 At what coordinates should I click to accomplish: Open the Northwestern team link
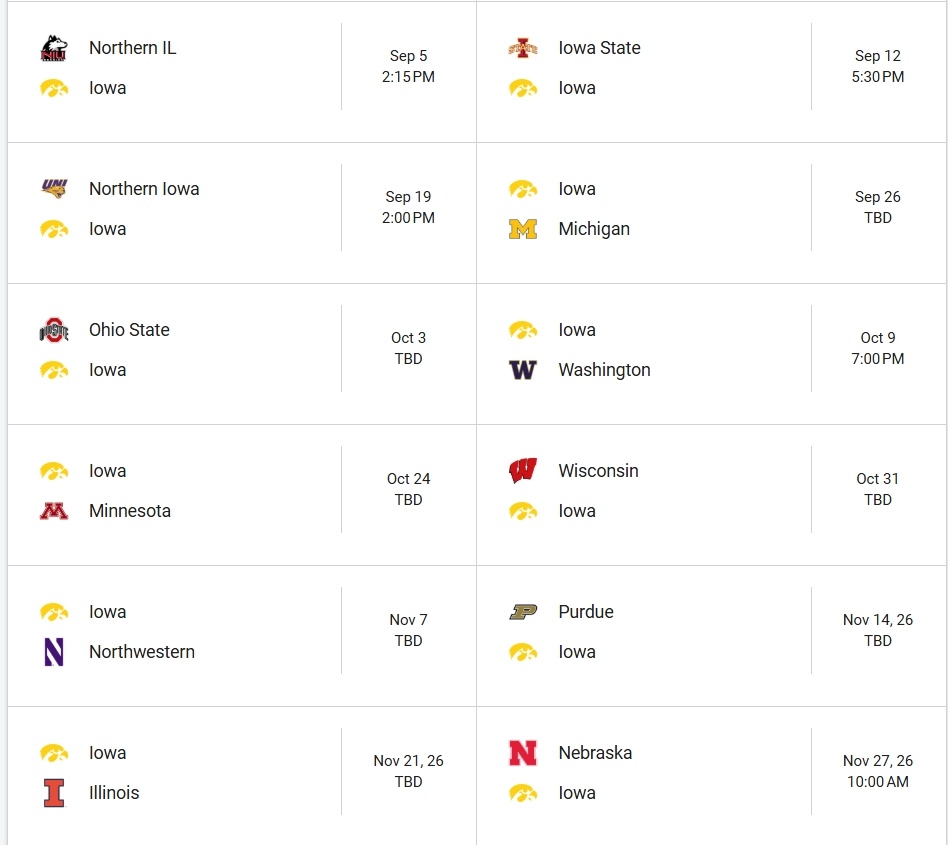click(x=141, y=652)
